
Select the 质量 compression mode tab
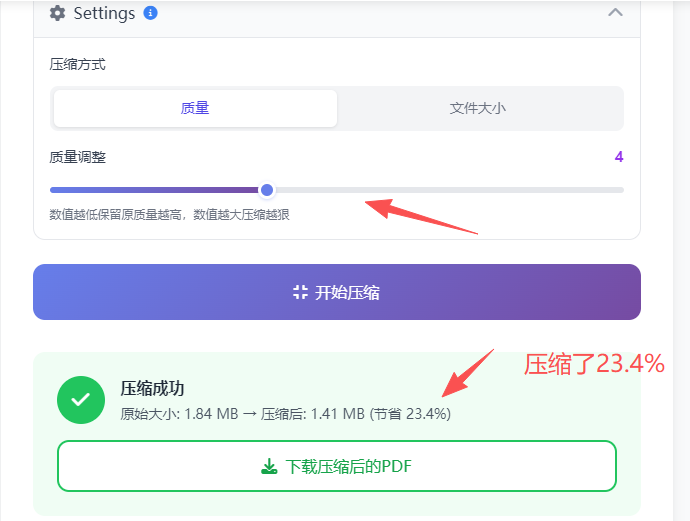point(195,108)
